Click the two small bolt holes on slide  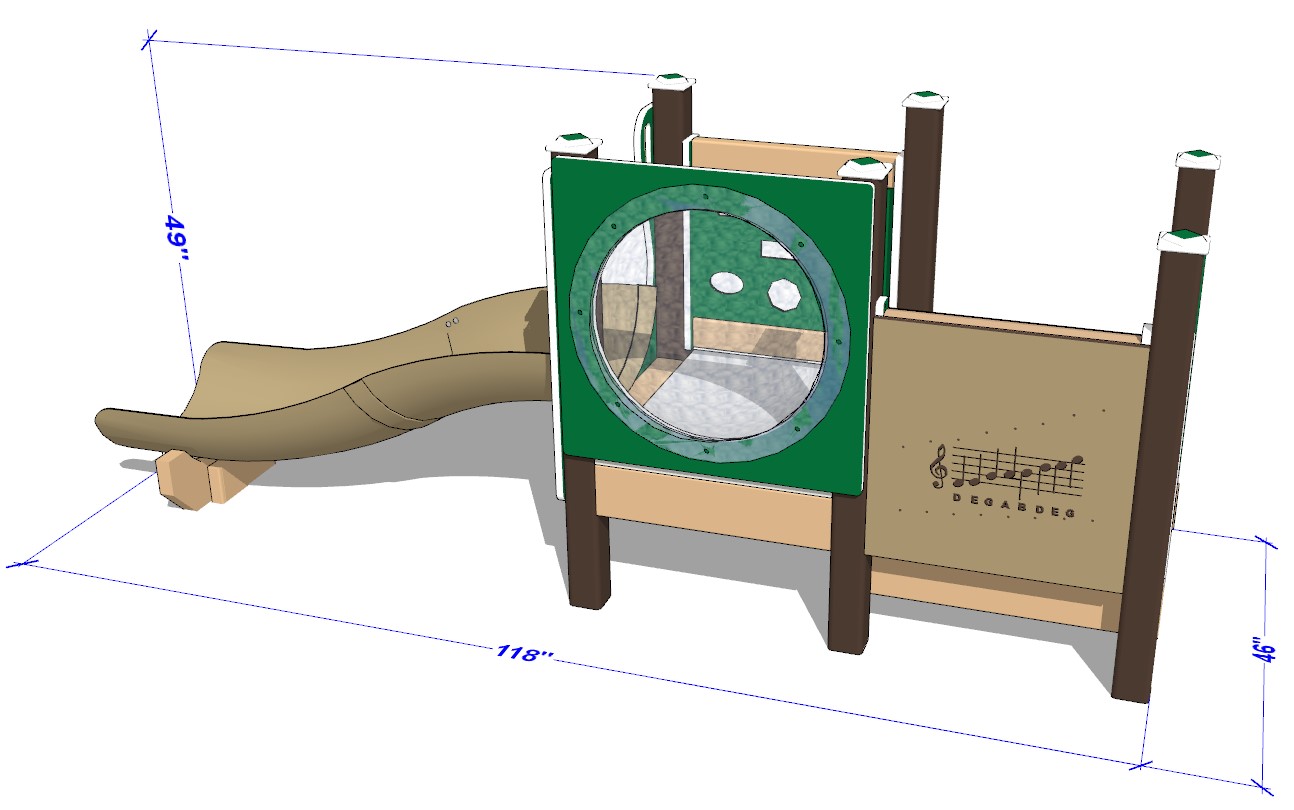451,322
